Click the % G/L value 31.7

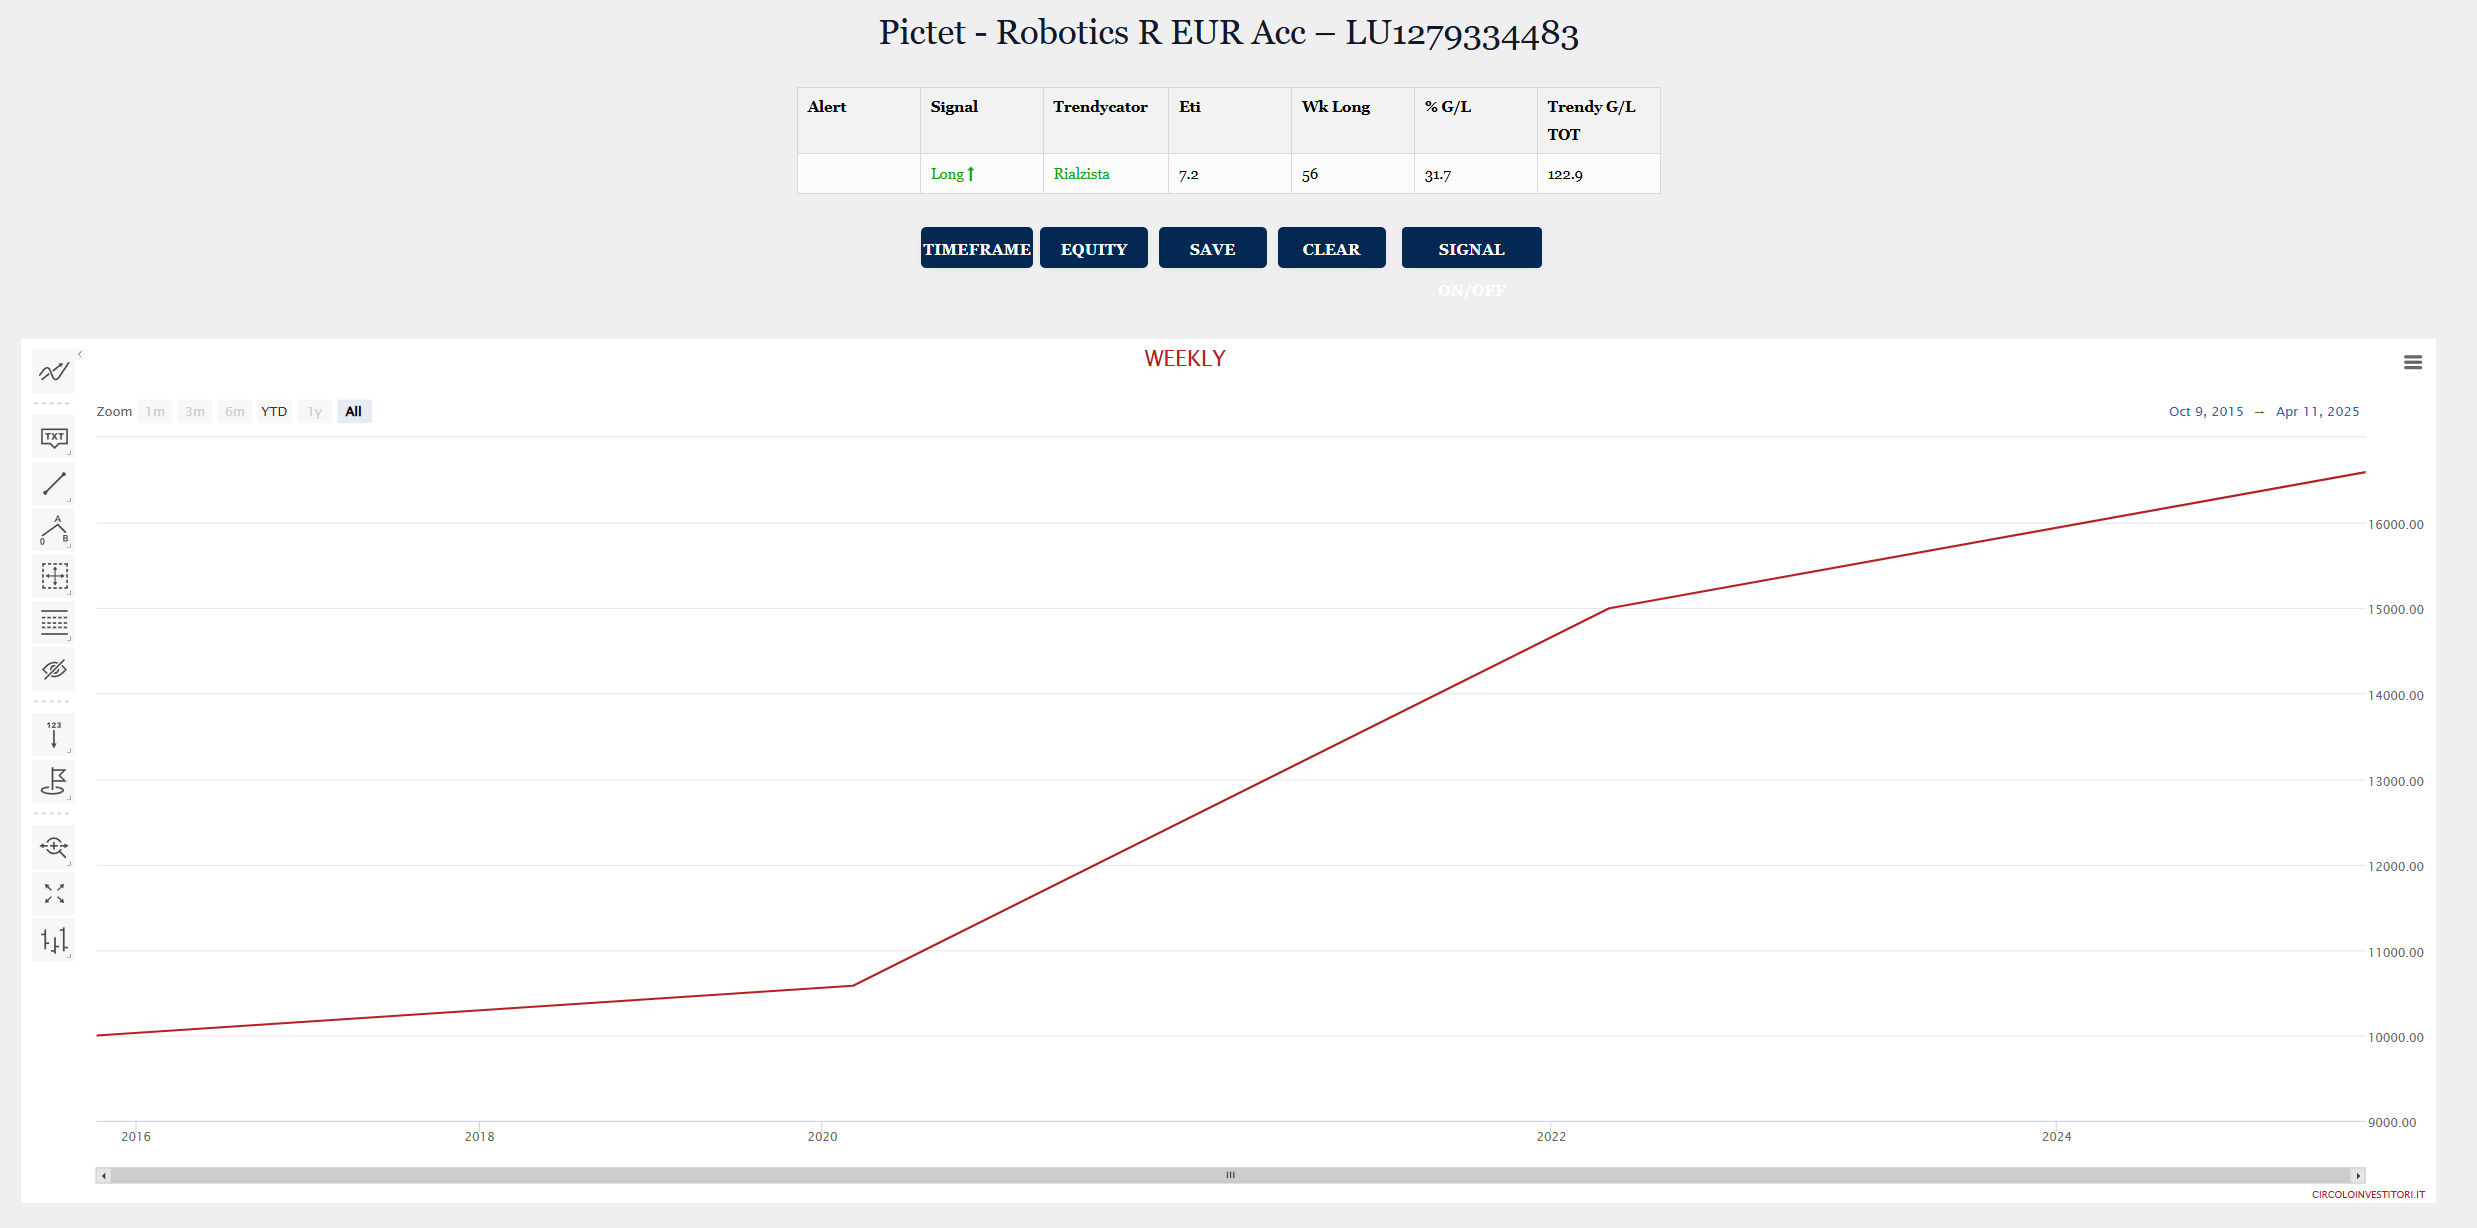point(1438,174)
